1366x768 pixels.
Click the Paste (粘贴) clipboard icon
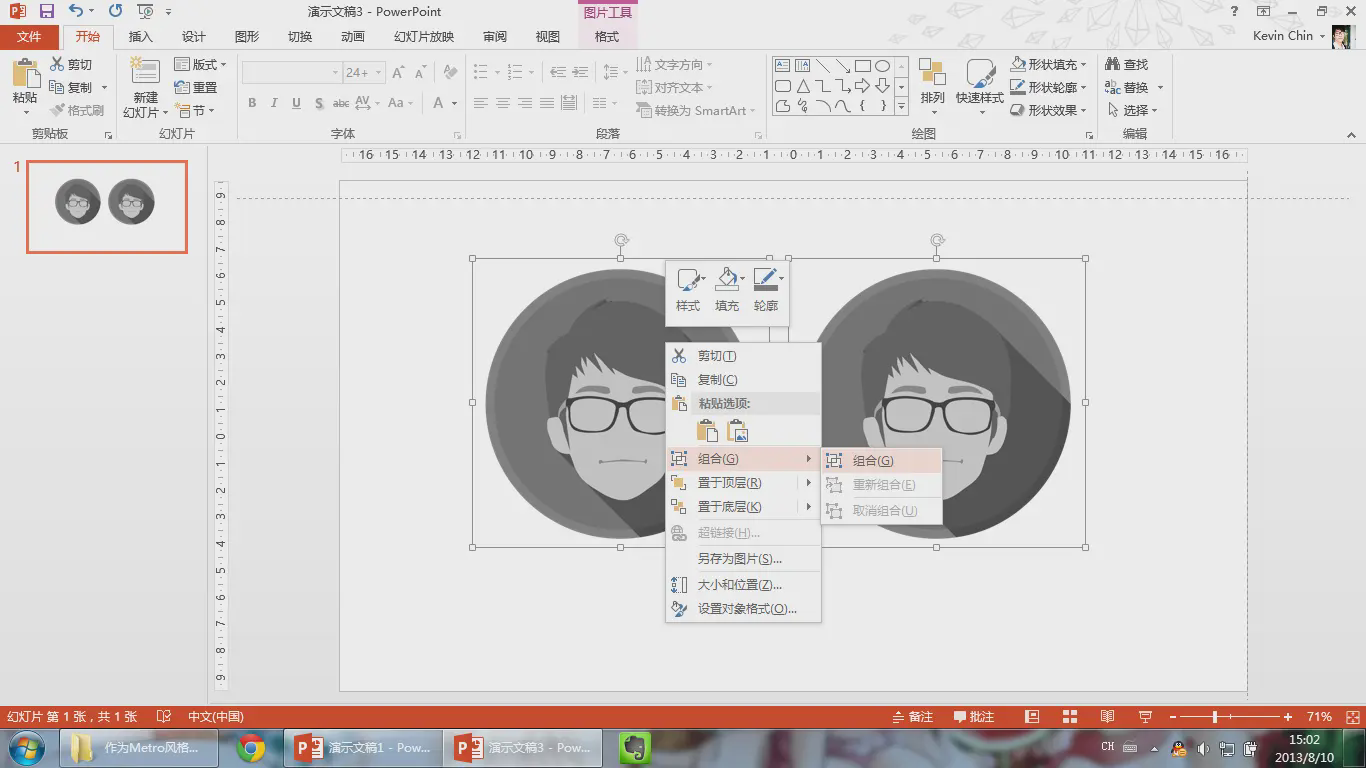(25, 75)
